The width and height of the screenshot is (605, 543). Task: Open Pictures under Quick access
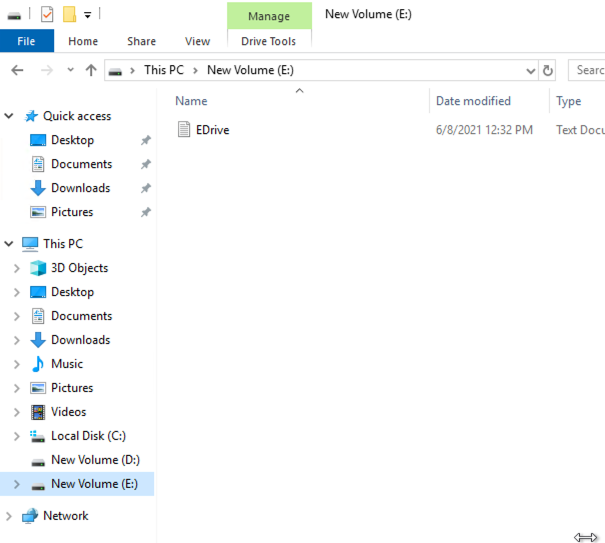(x=72, y=211)
